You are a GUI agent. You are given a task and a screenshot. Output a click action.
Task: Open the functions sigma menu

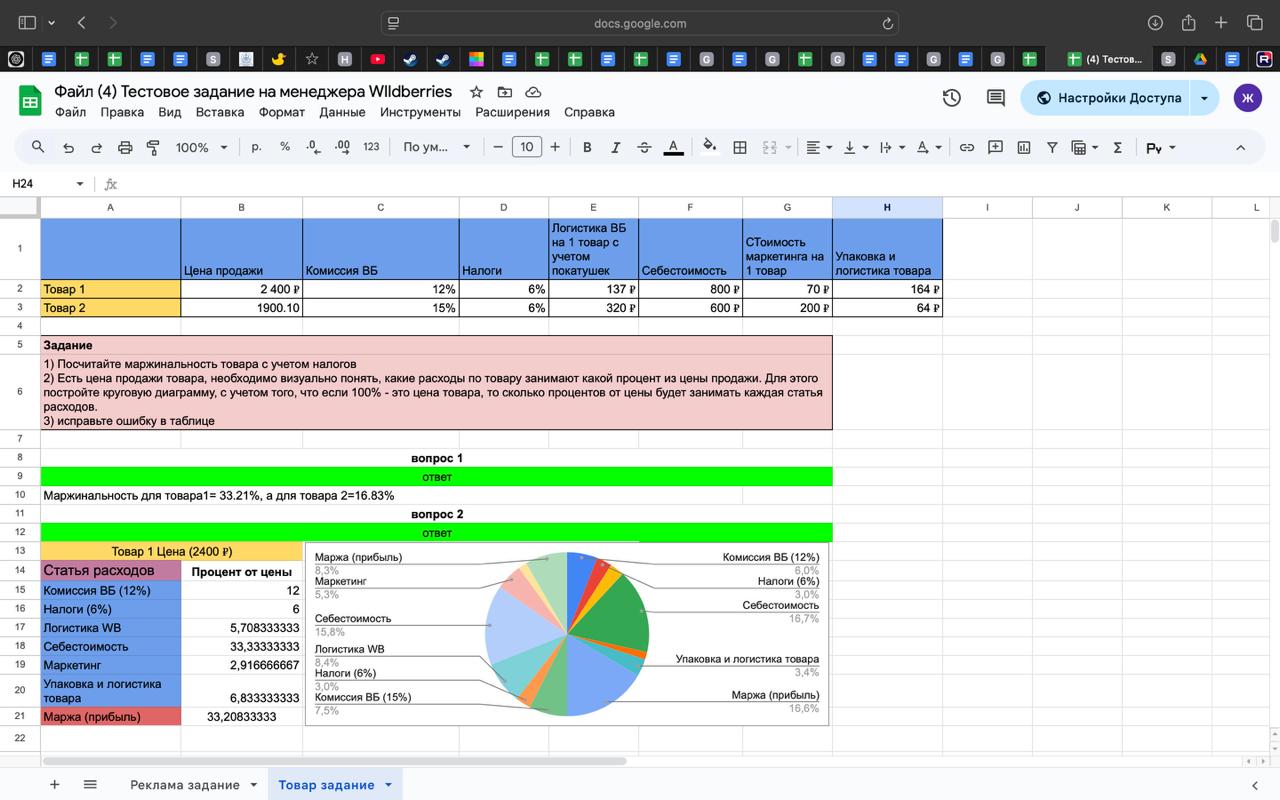coord(1117,147)
